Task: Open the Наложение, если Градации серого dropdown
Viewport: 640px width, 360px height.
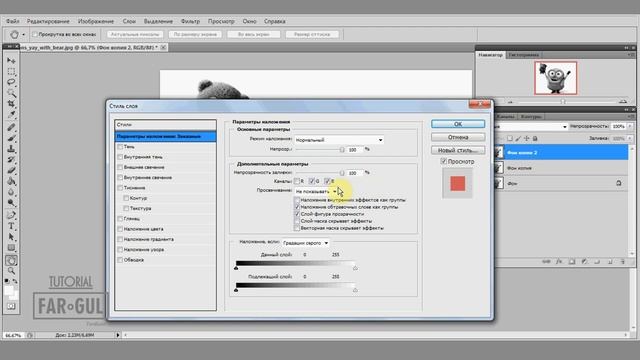Action: pos(305,243)
